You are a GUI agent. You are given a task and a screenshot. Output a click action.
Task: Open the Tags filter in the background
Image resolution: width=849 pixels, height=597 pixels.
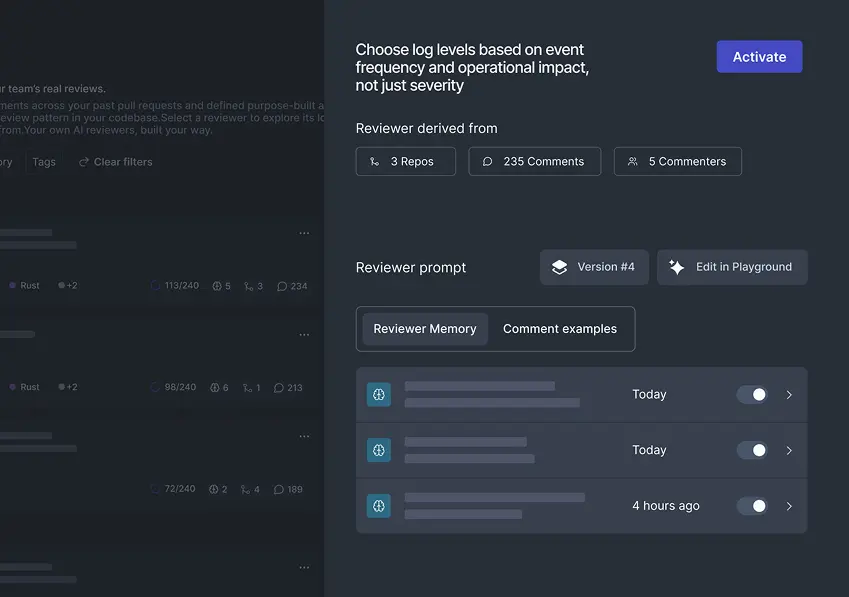(x=44, y=162)
